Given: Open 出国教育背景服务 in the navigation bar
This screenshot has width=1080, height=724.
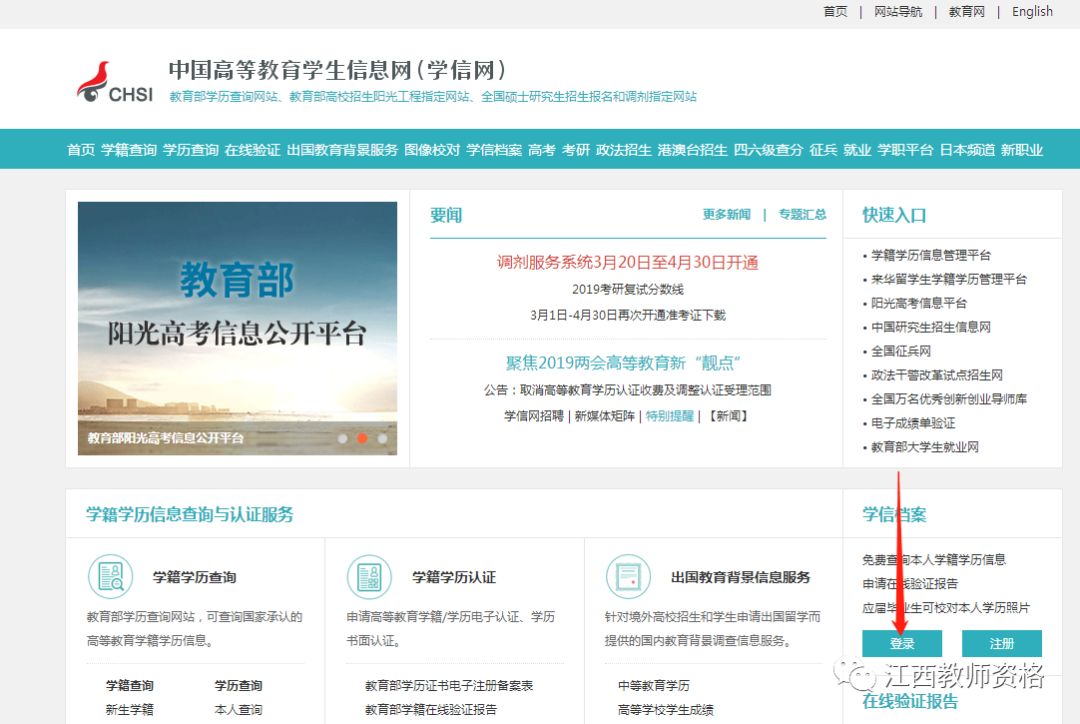Looking at the screenshot, I should pyautogui.click(x=342, y=149).
